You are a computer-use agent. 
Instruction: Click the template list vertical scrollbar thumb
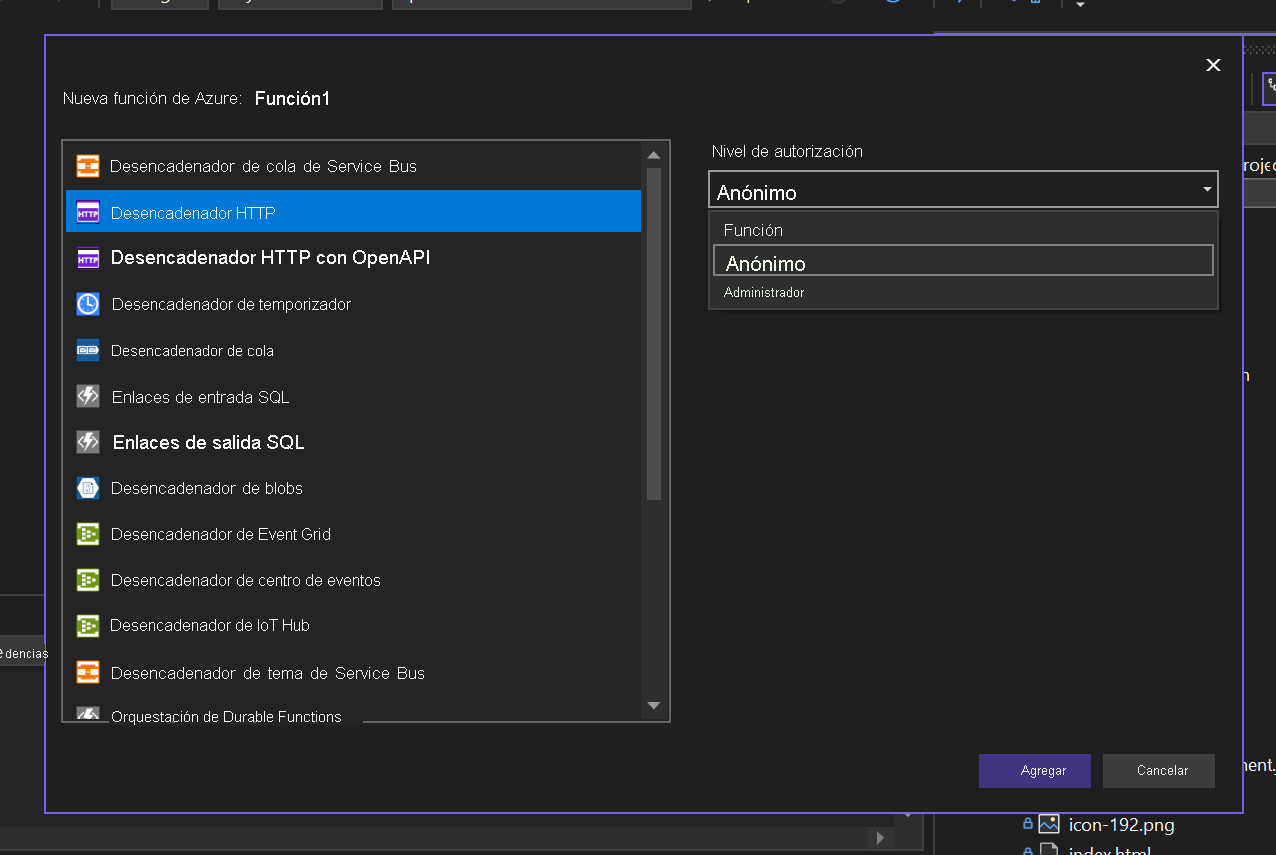(x=653, y=333)
